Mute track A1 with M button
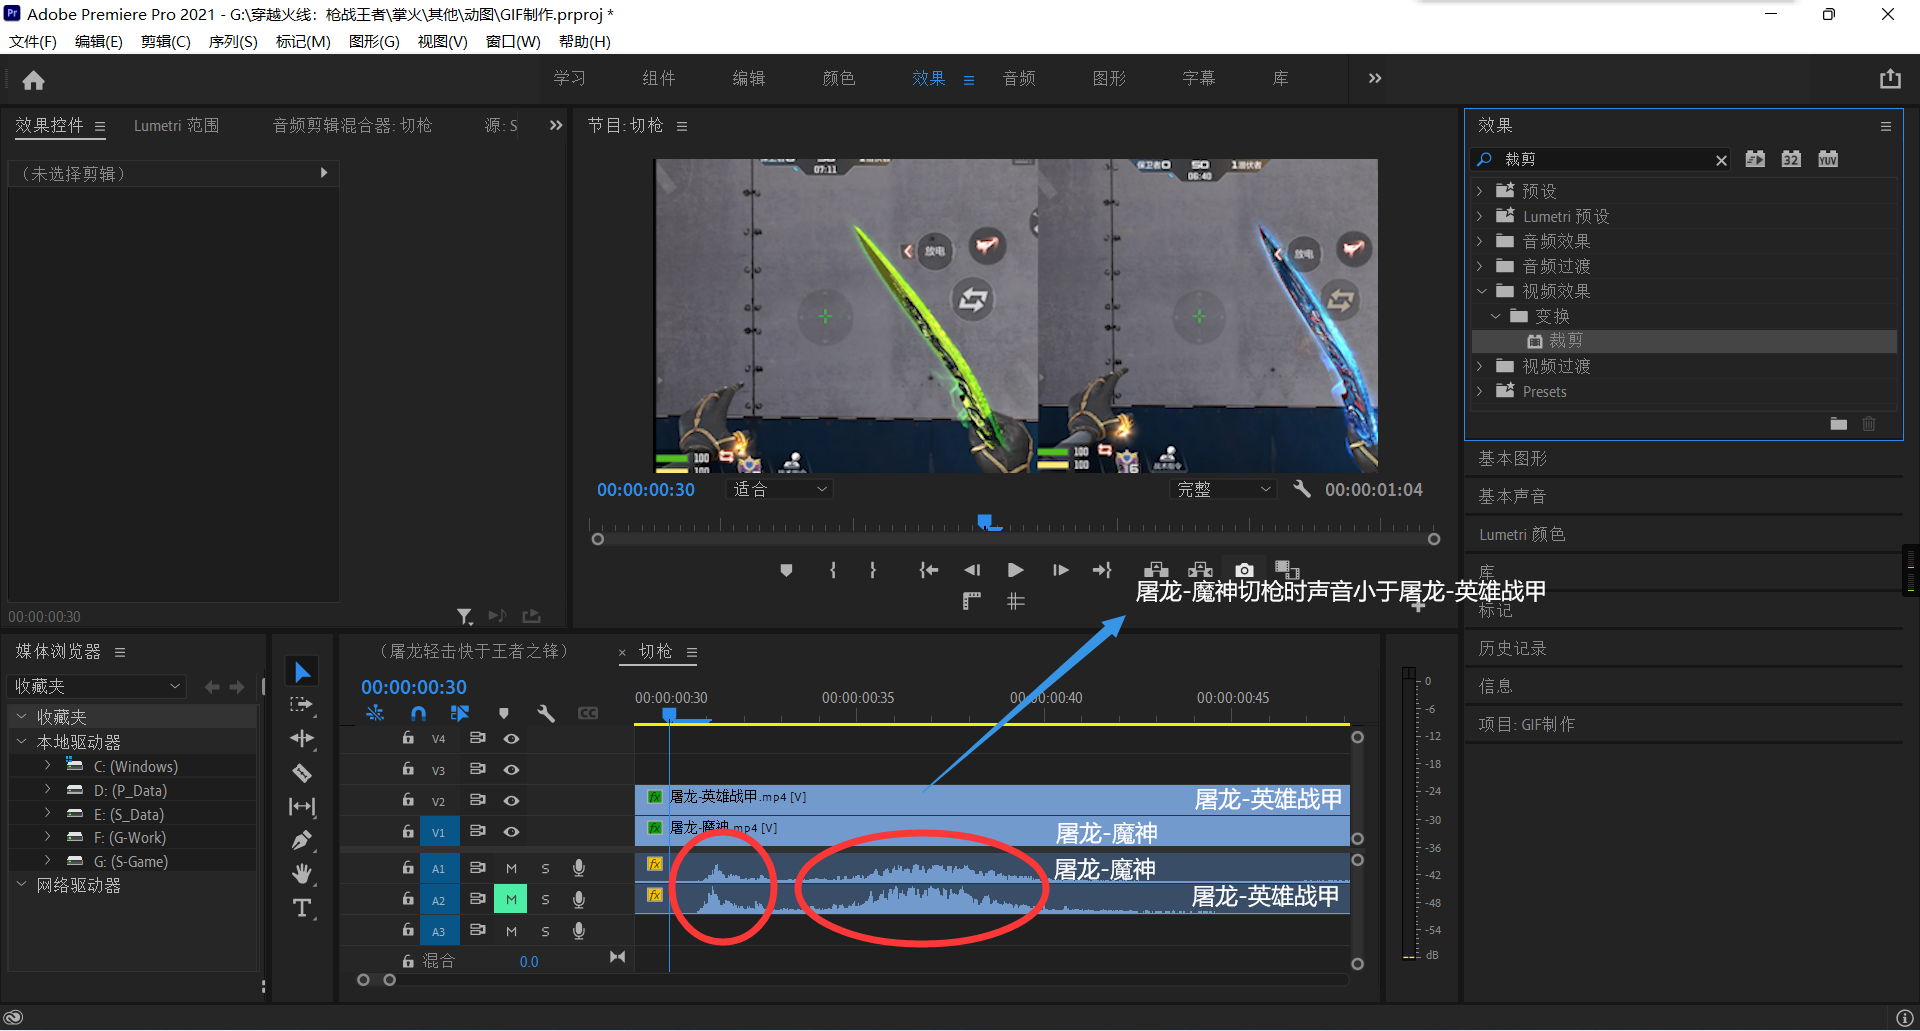 coord(511,869)
